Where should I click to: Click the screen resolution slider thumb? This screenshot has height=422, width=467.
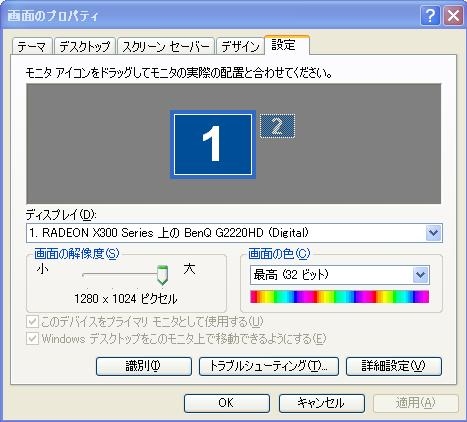pyautogui.click(x=162, y=275)
